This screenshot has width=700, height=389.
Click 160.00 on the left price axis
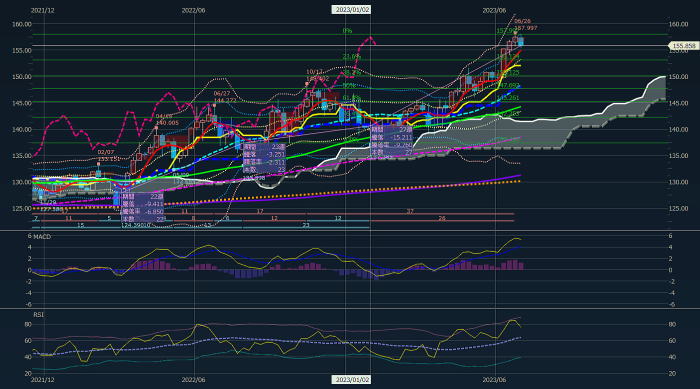pos(21,24)
